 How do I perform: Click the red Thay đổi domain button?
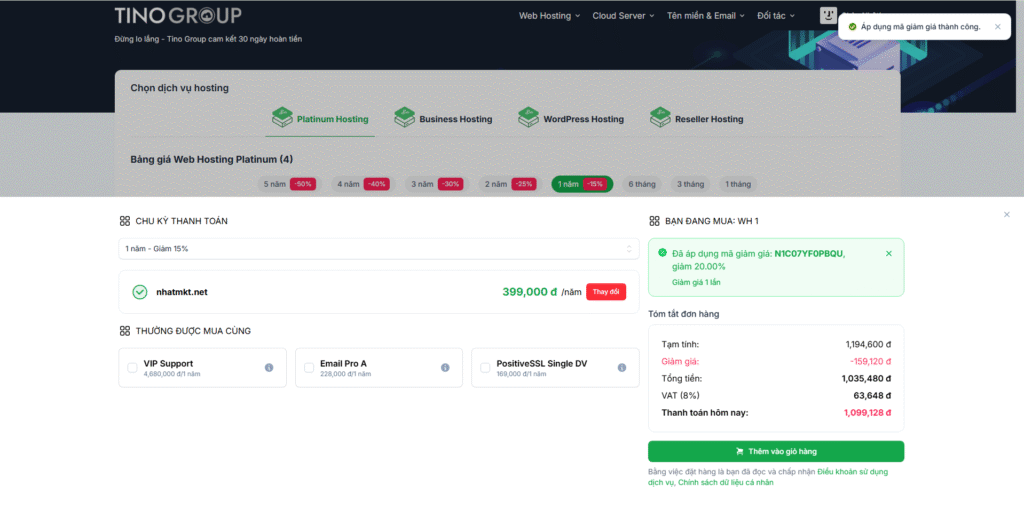click(606, 292)
